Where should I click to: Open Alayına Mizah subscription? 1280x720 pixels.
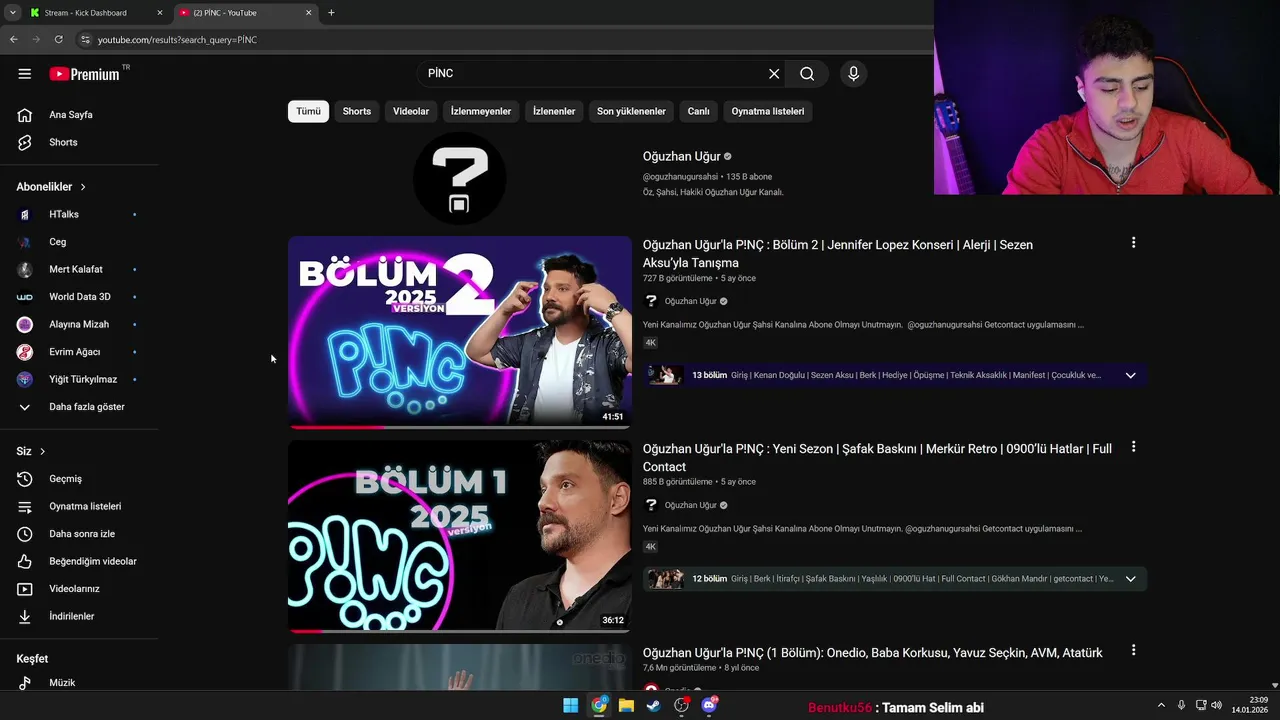(79, 324)
